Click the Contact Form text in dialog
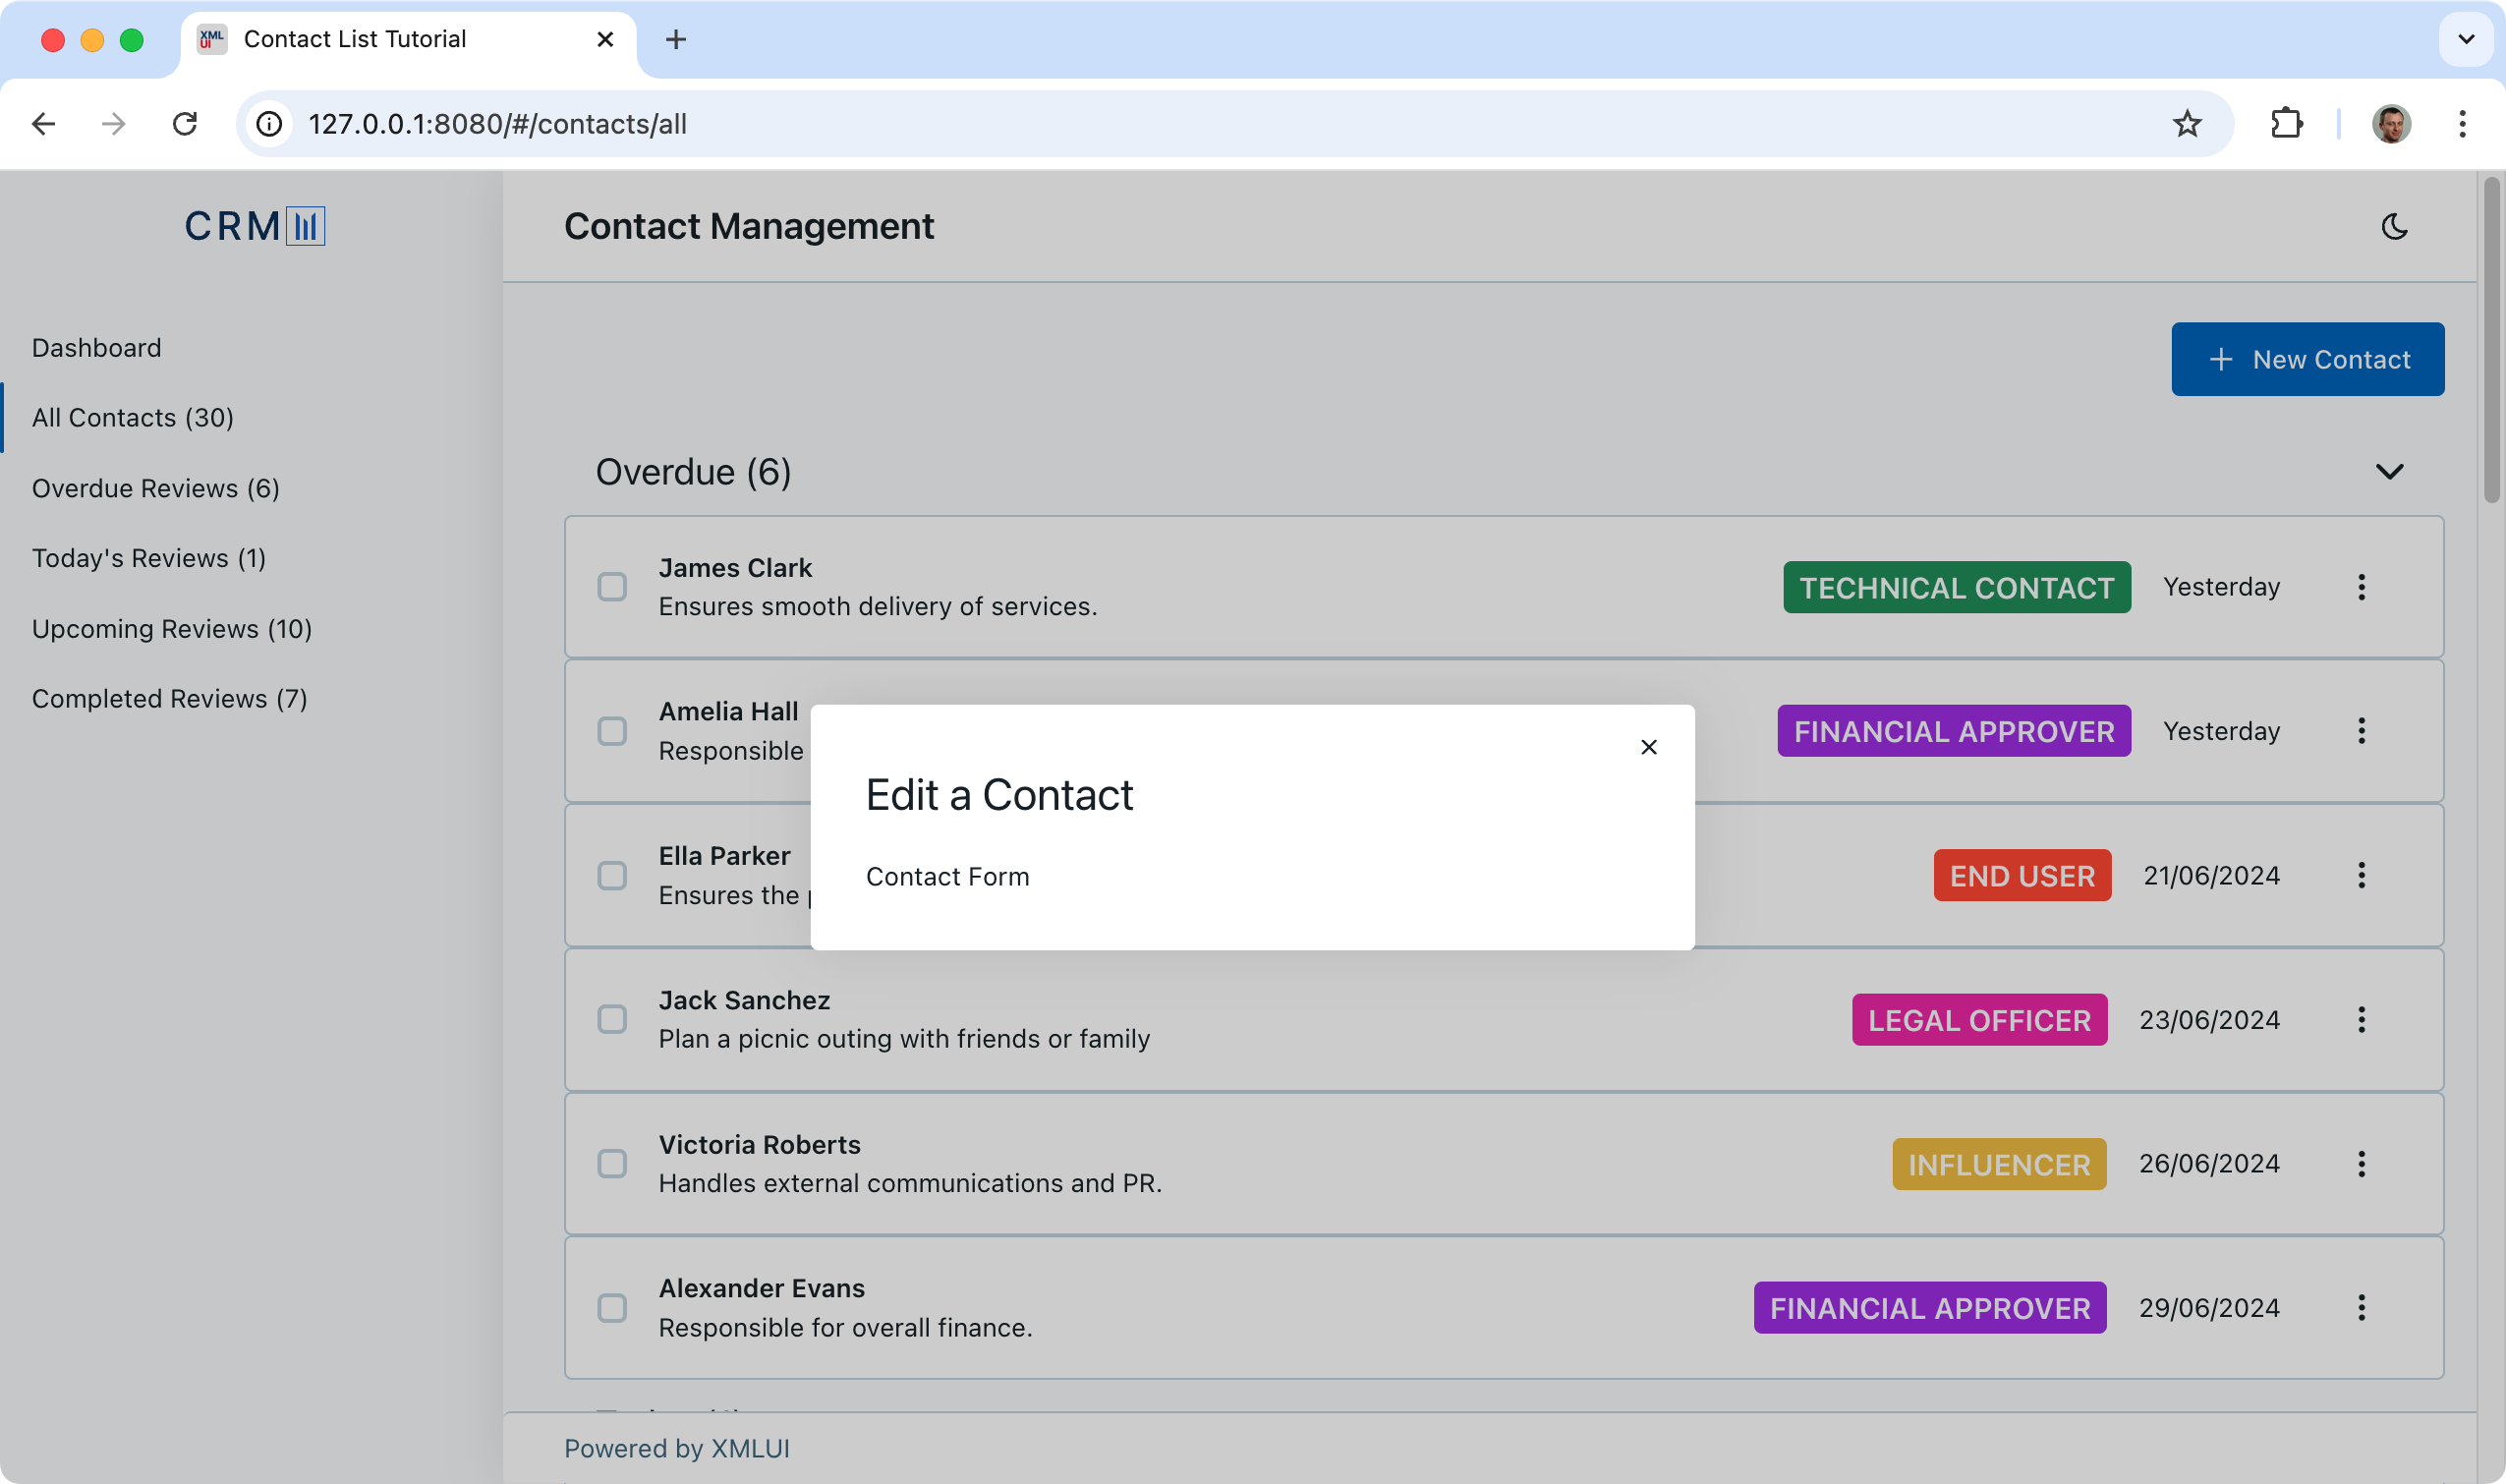The height and width of the screenshot is (1484, 2506). click(x=947, y=877)
